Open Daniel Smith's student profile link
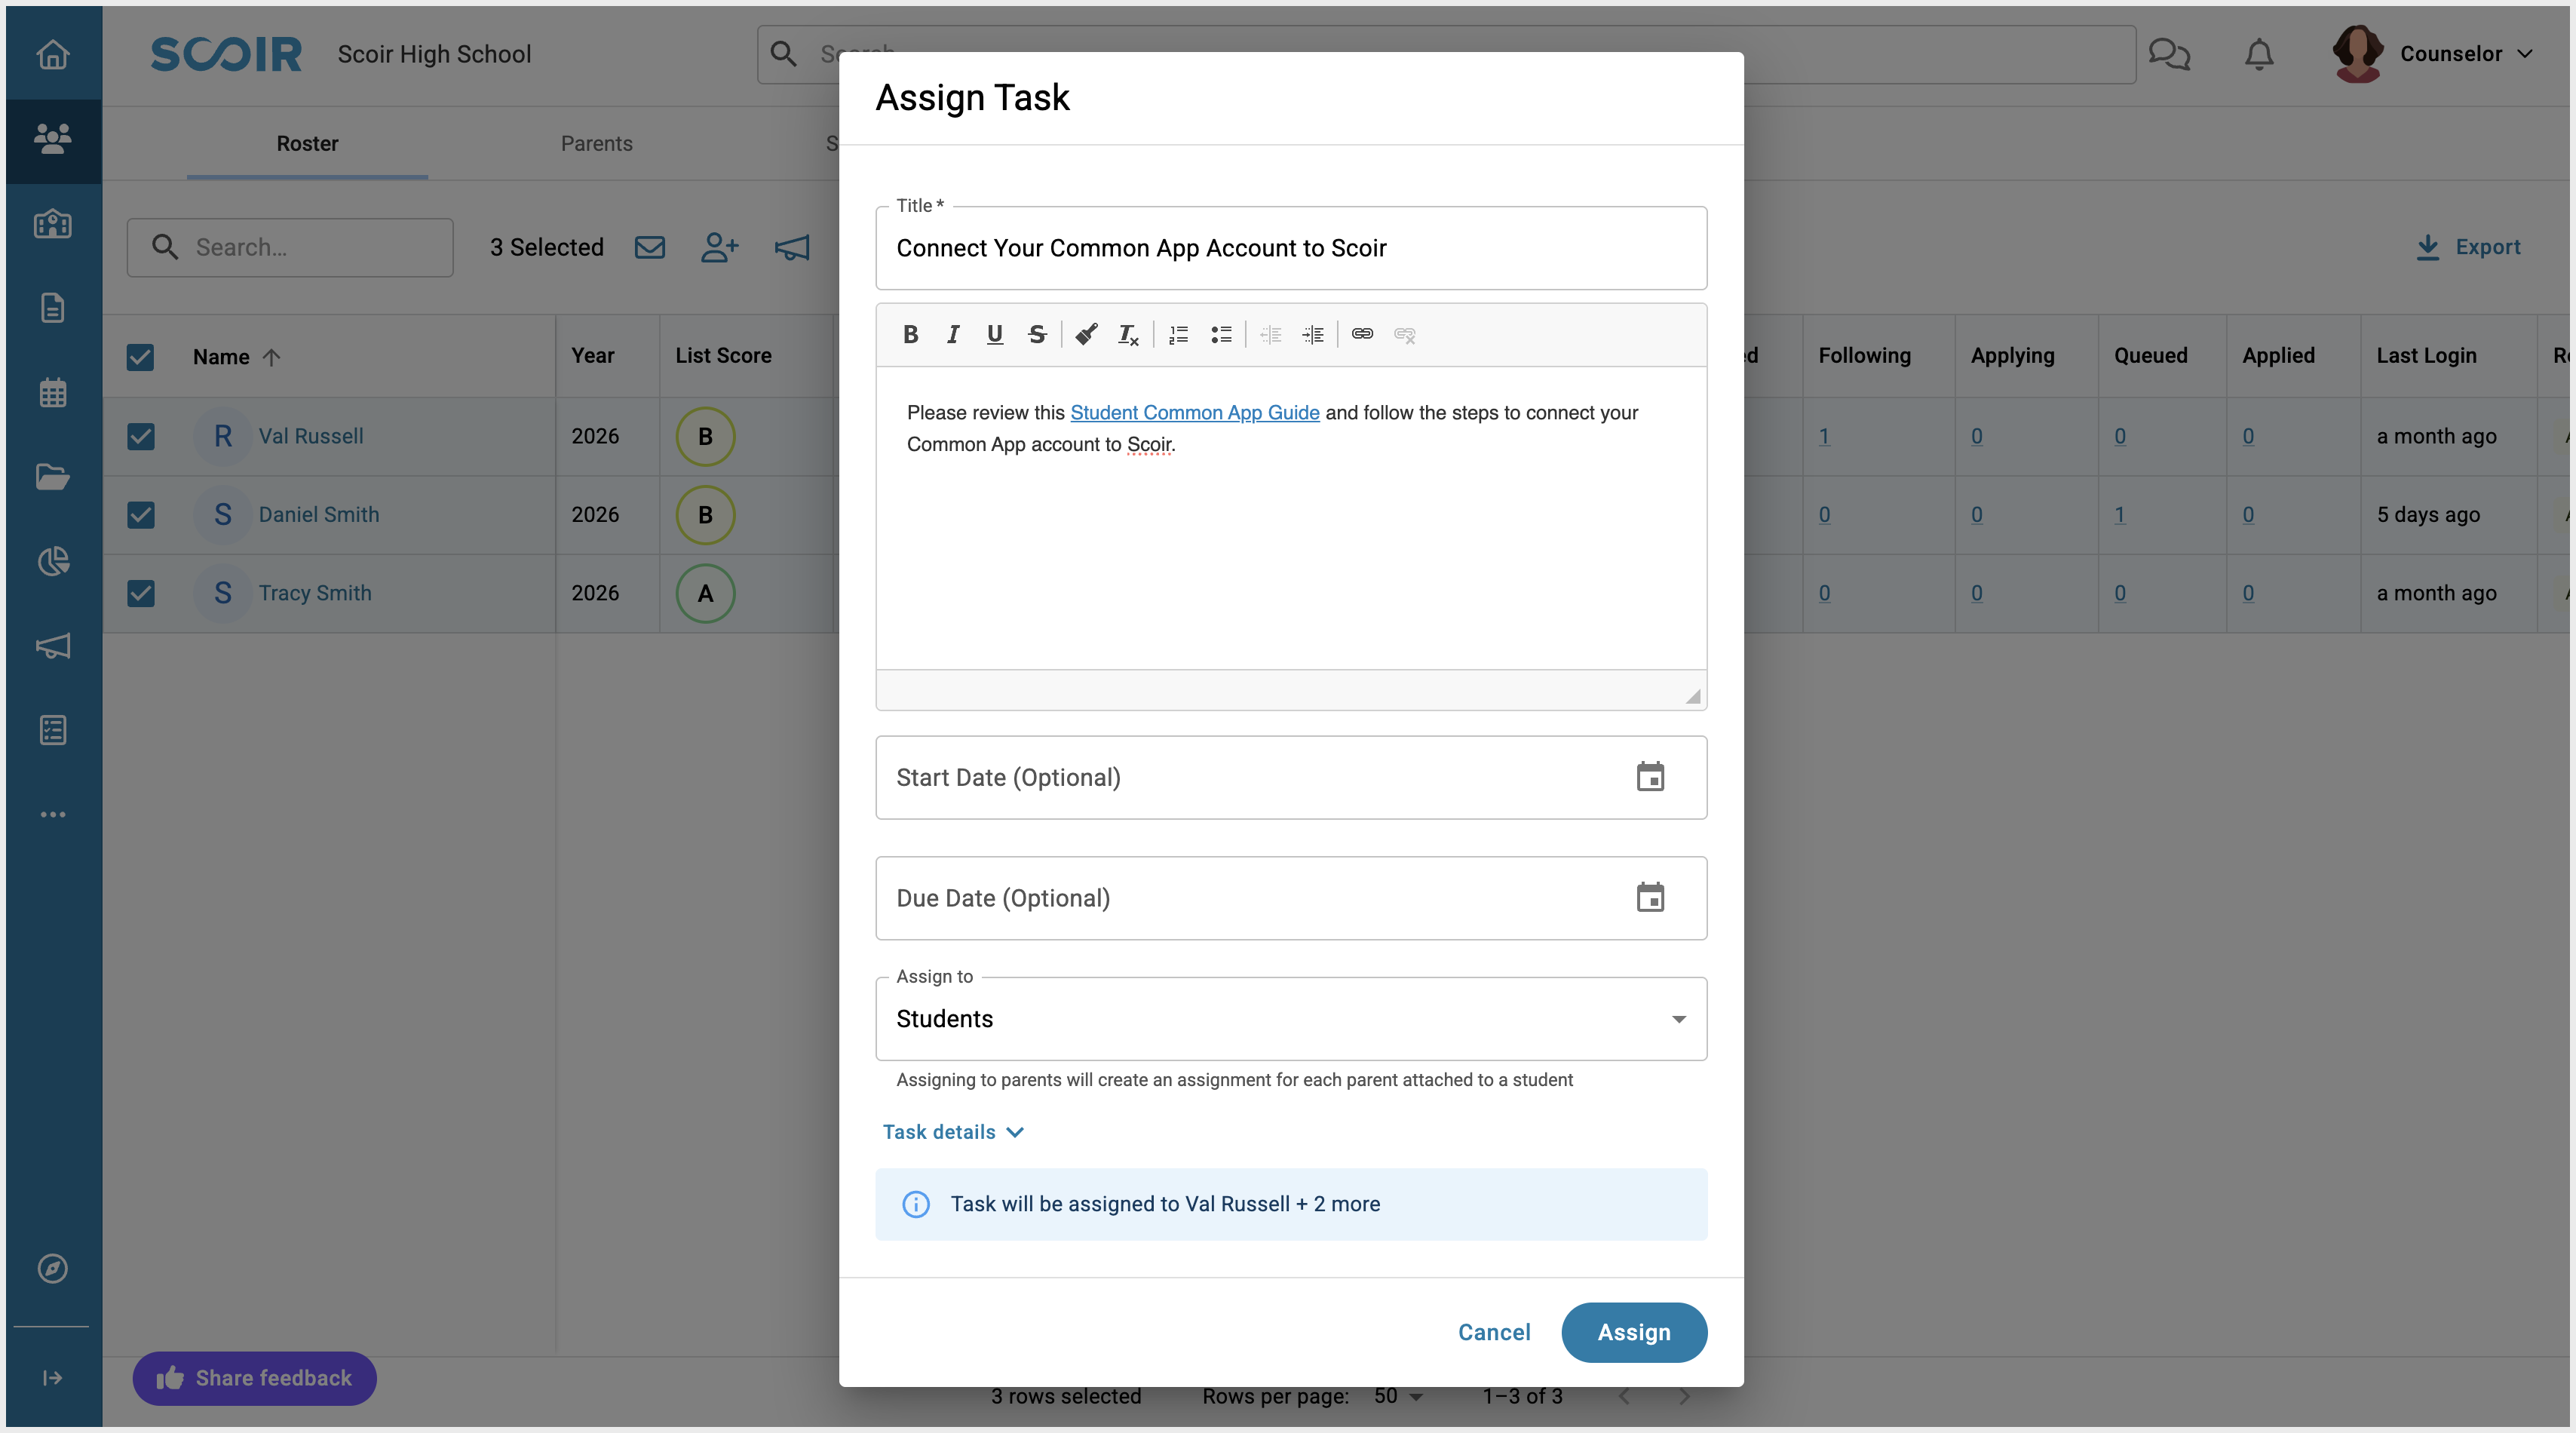 coord(319,514)
